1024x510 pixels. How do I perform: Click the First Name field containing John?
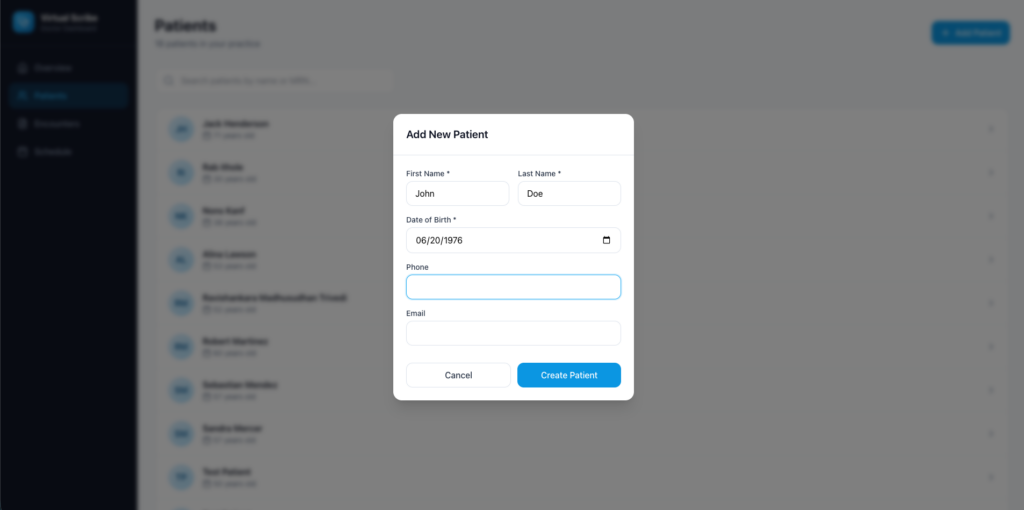point(457,194)
